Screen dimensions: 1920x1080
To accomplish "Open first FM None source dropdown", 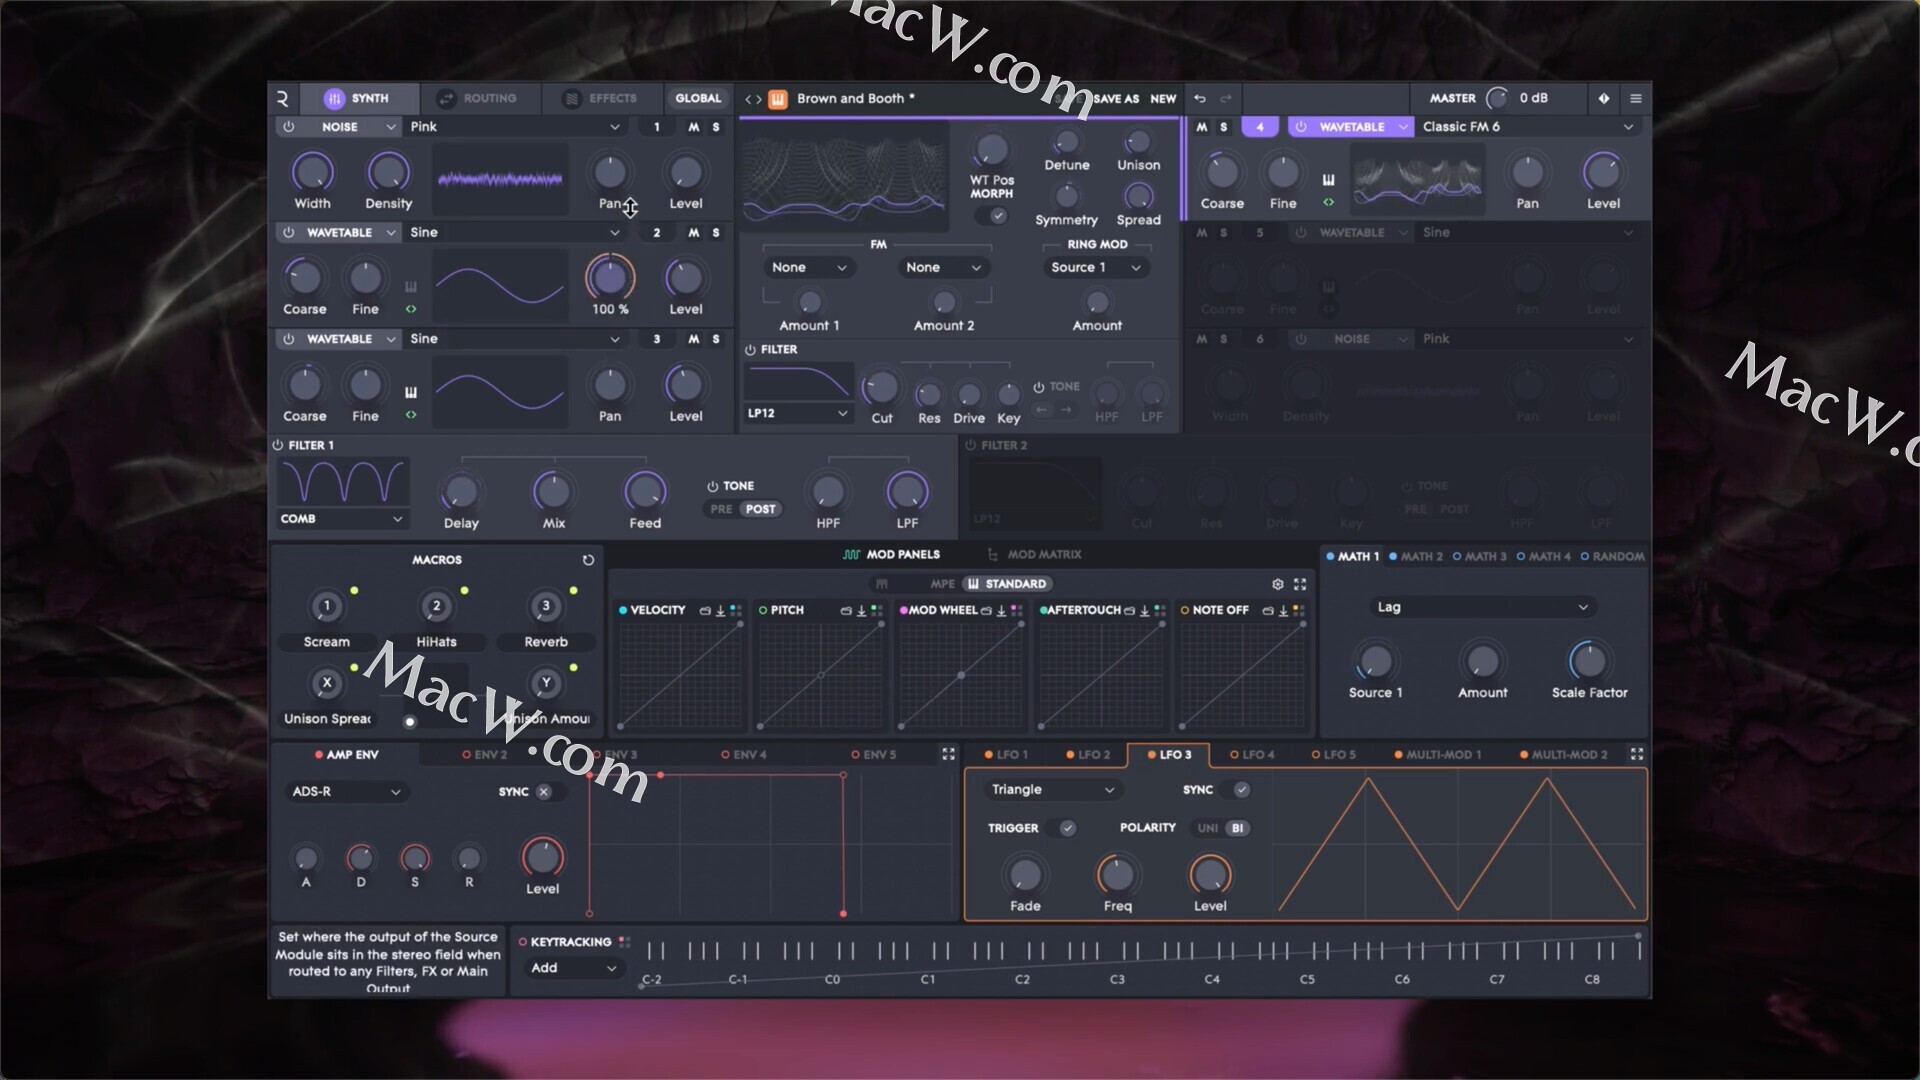I will [x=808, y=267].
